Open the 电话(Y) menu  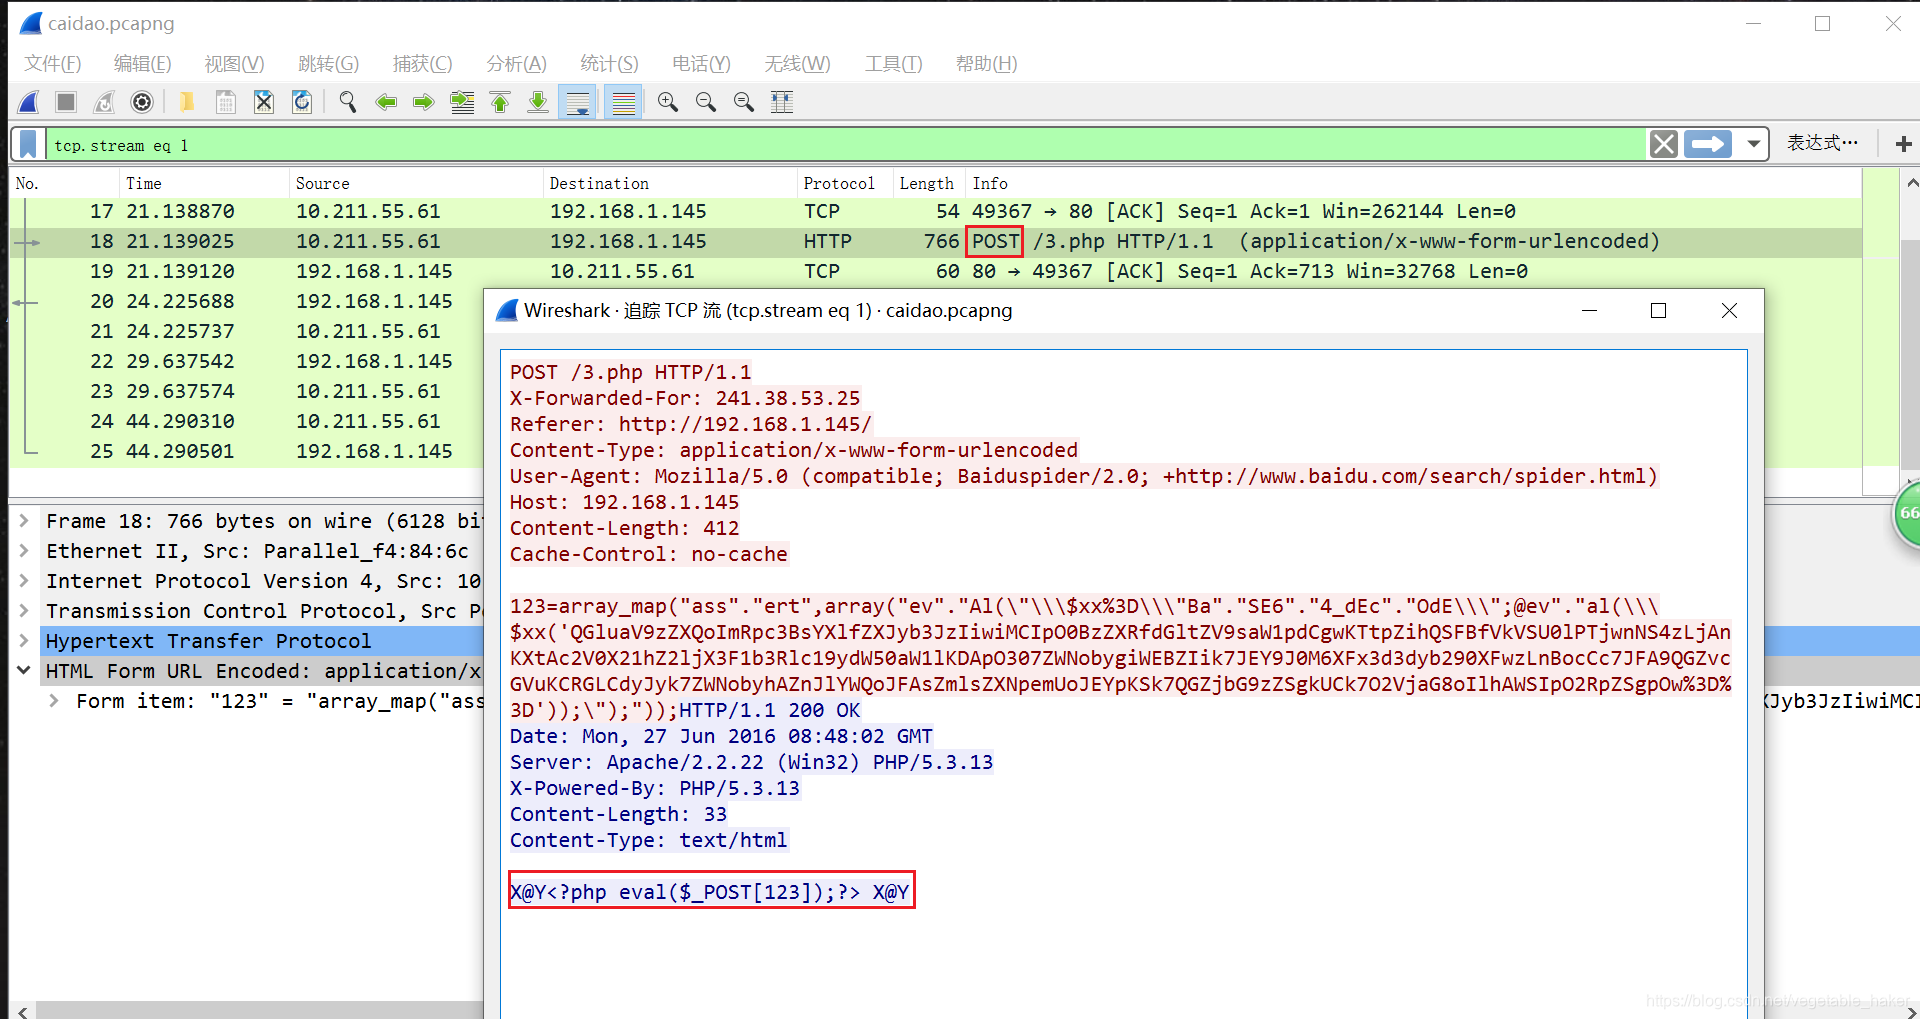point(701,64)
